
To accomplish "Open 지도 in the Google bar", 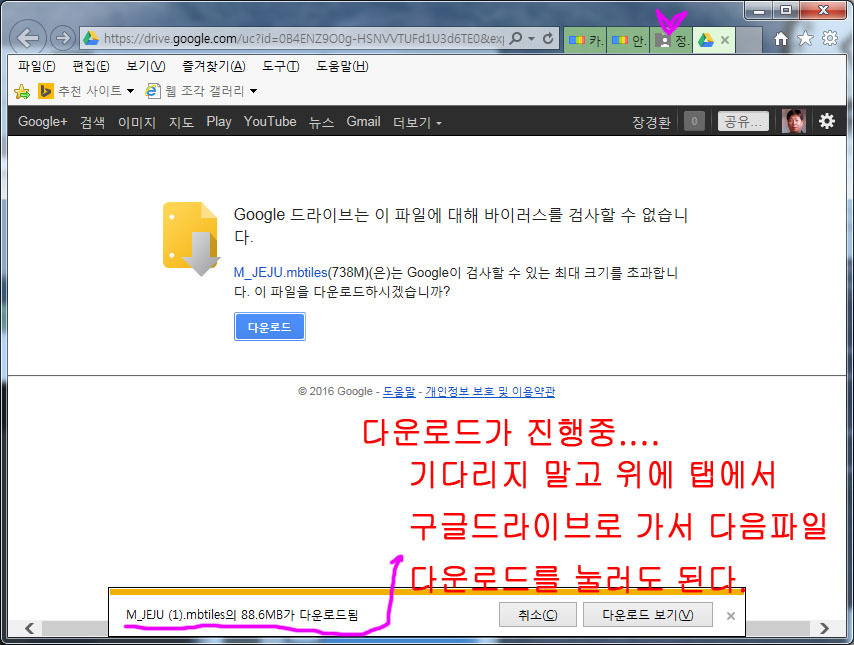I will click(x=181, y=121).
